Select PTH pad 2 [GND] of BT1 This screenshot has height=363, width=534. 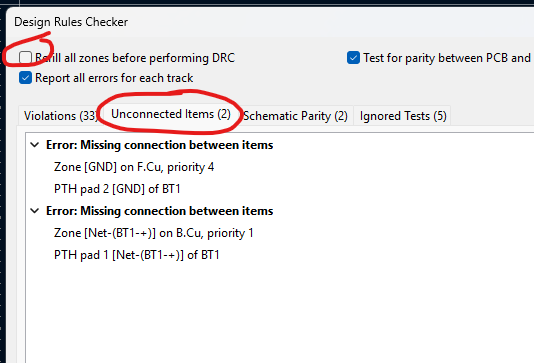tap(117, 189)
